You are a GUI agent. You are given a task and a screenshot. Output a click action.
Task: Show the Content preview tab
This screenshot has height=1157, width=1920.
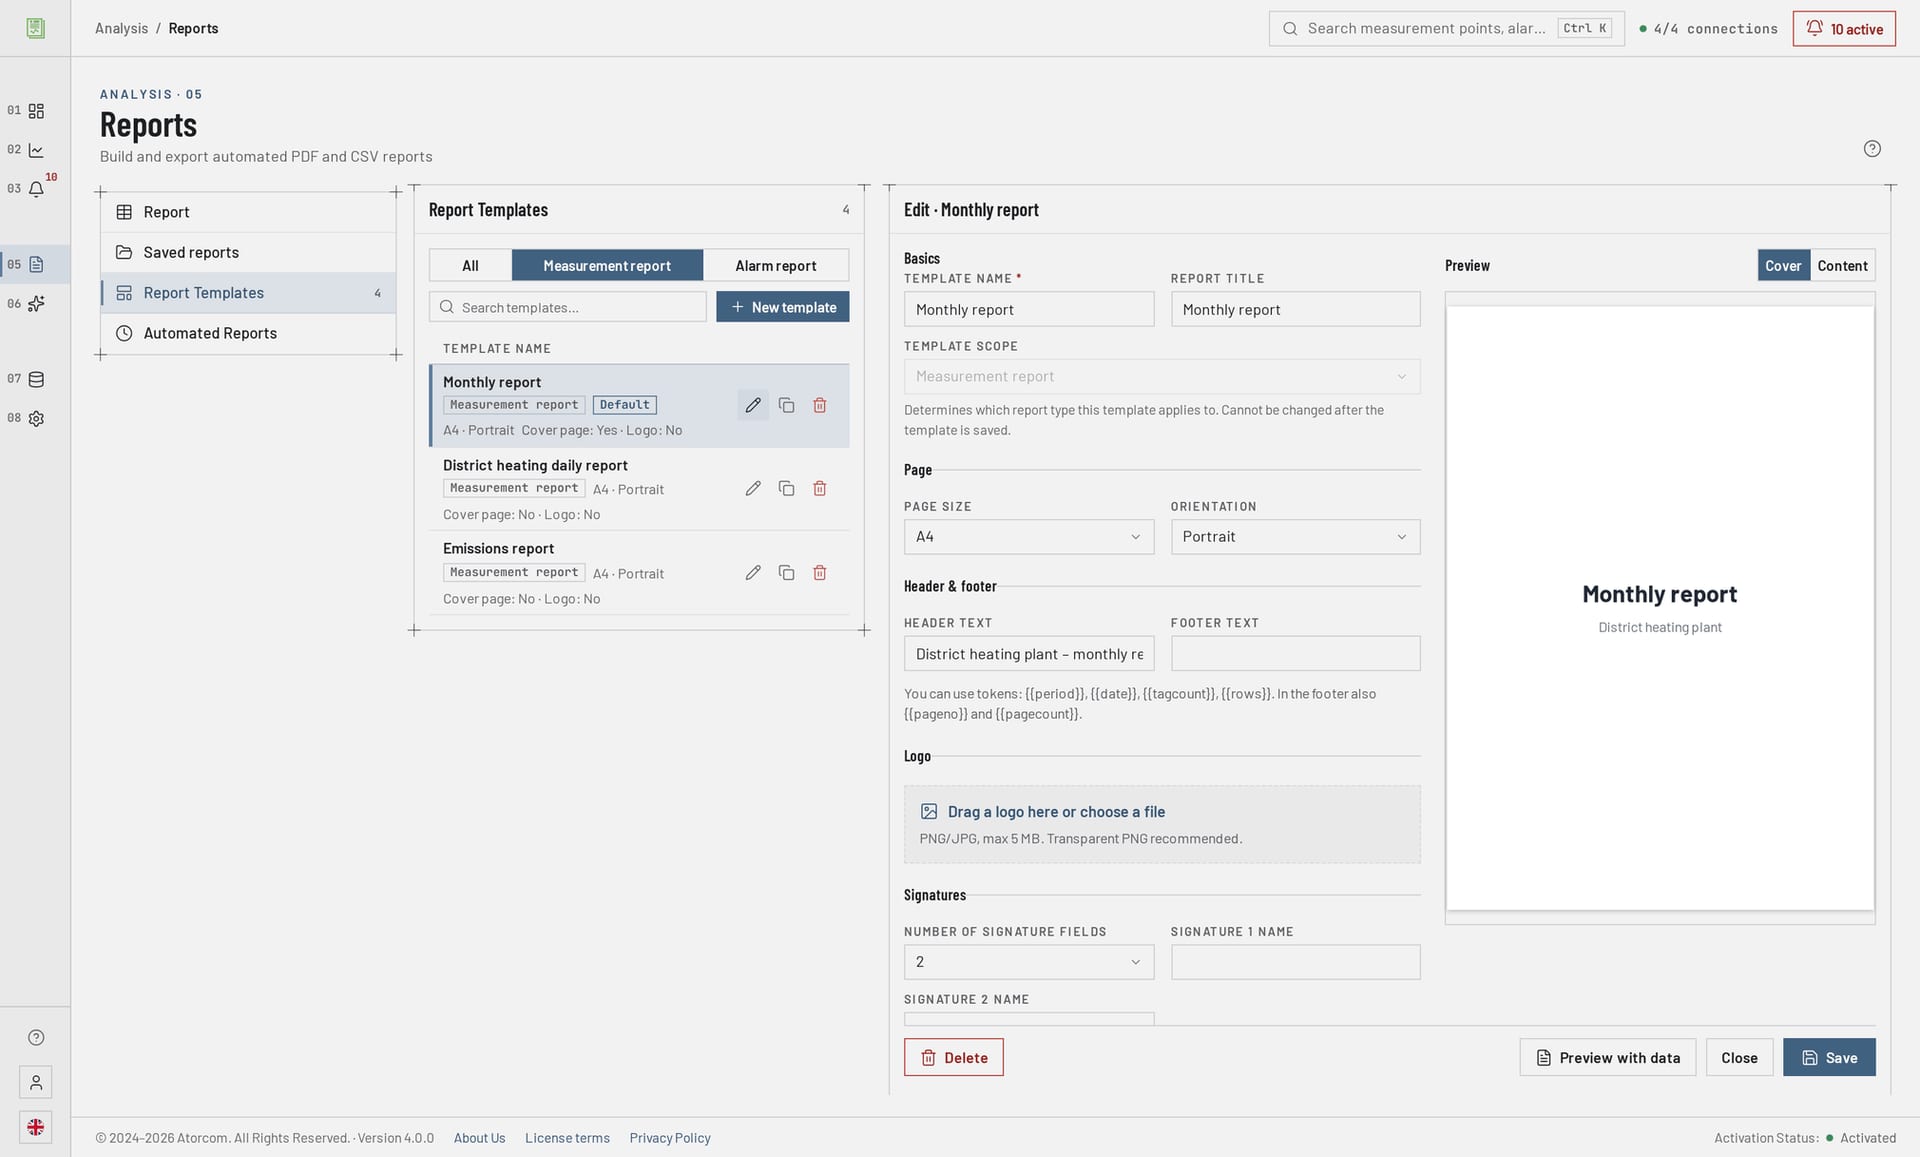click(x=1842, y=265)
